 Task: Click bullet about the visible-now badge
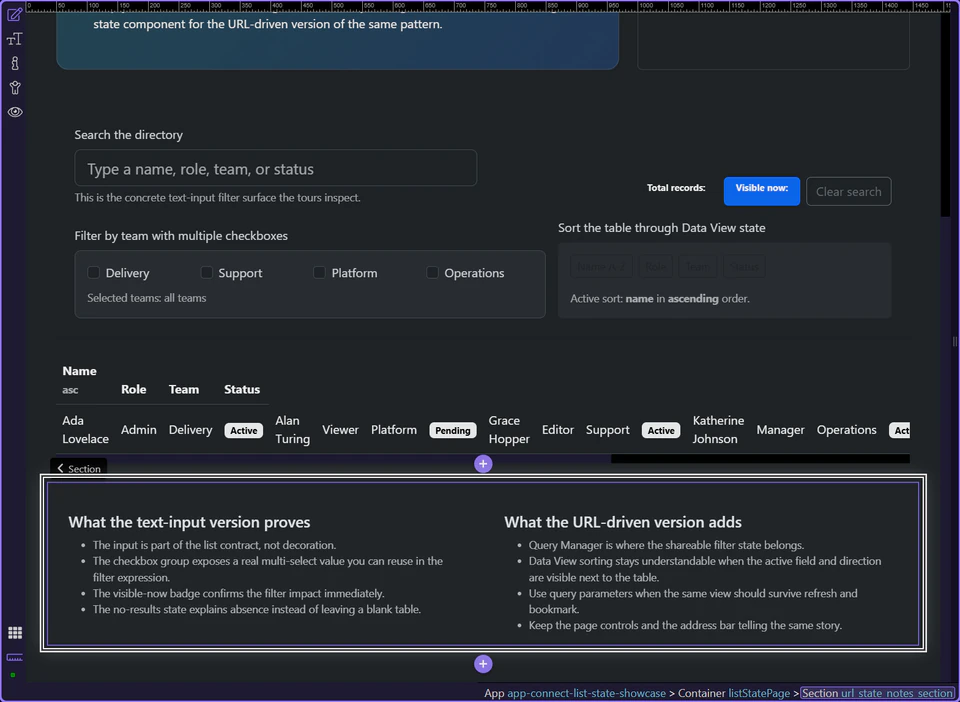pyautogui.click(x=238, y=594)
